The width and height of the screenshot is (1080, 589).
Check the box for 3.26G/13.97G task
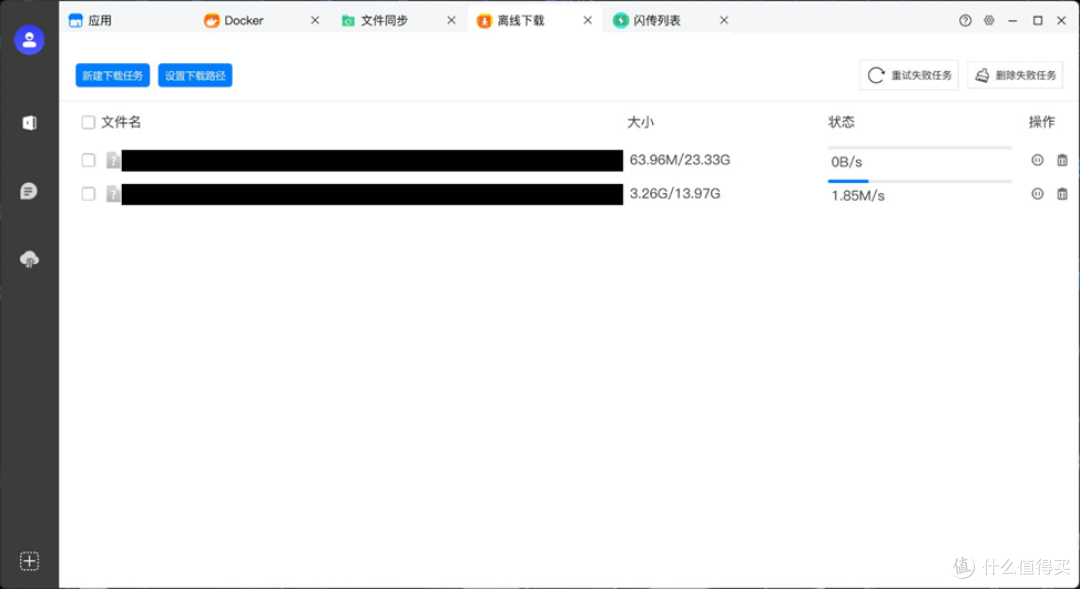(x=88, y=194)
